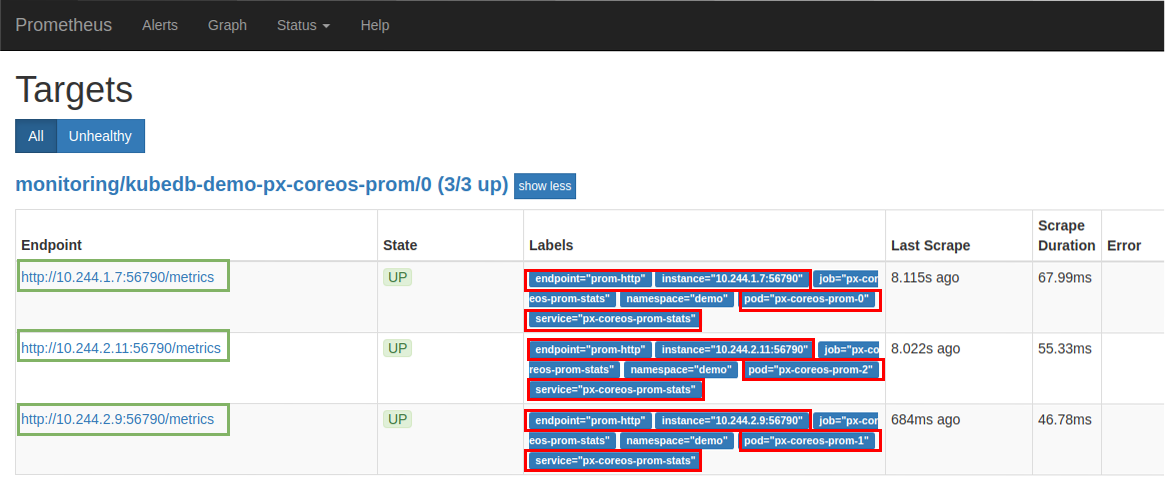The height and width of the screenshot is (487, 1166).
Task: Click the pod="px-coreos-prom-2" label badge
Action: point(813,370)
